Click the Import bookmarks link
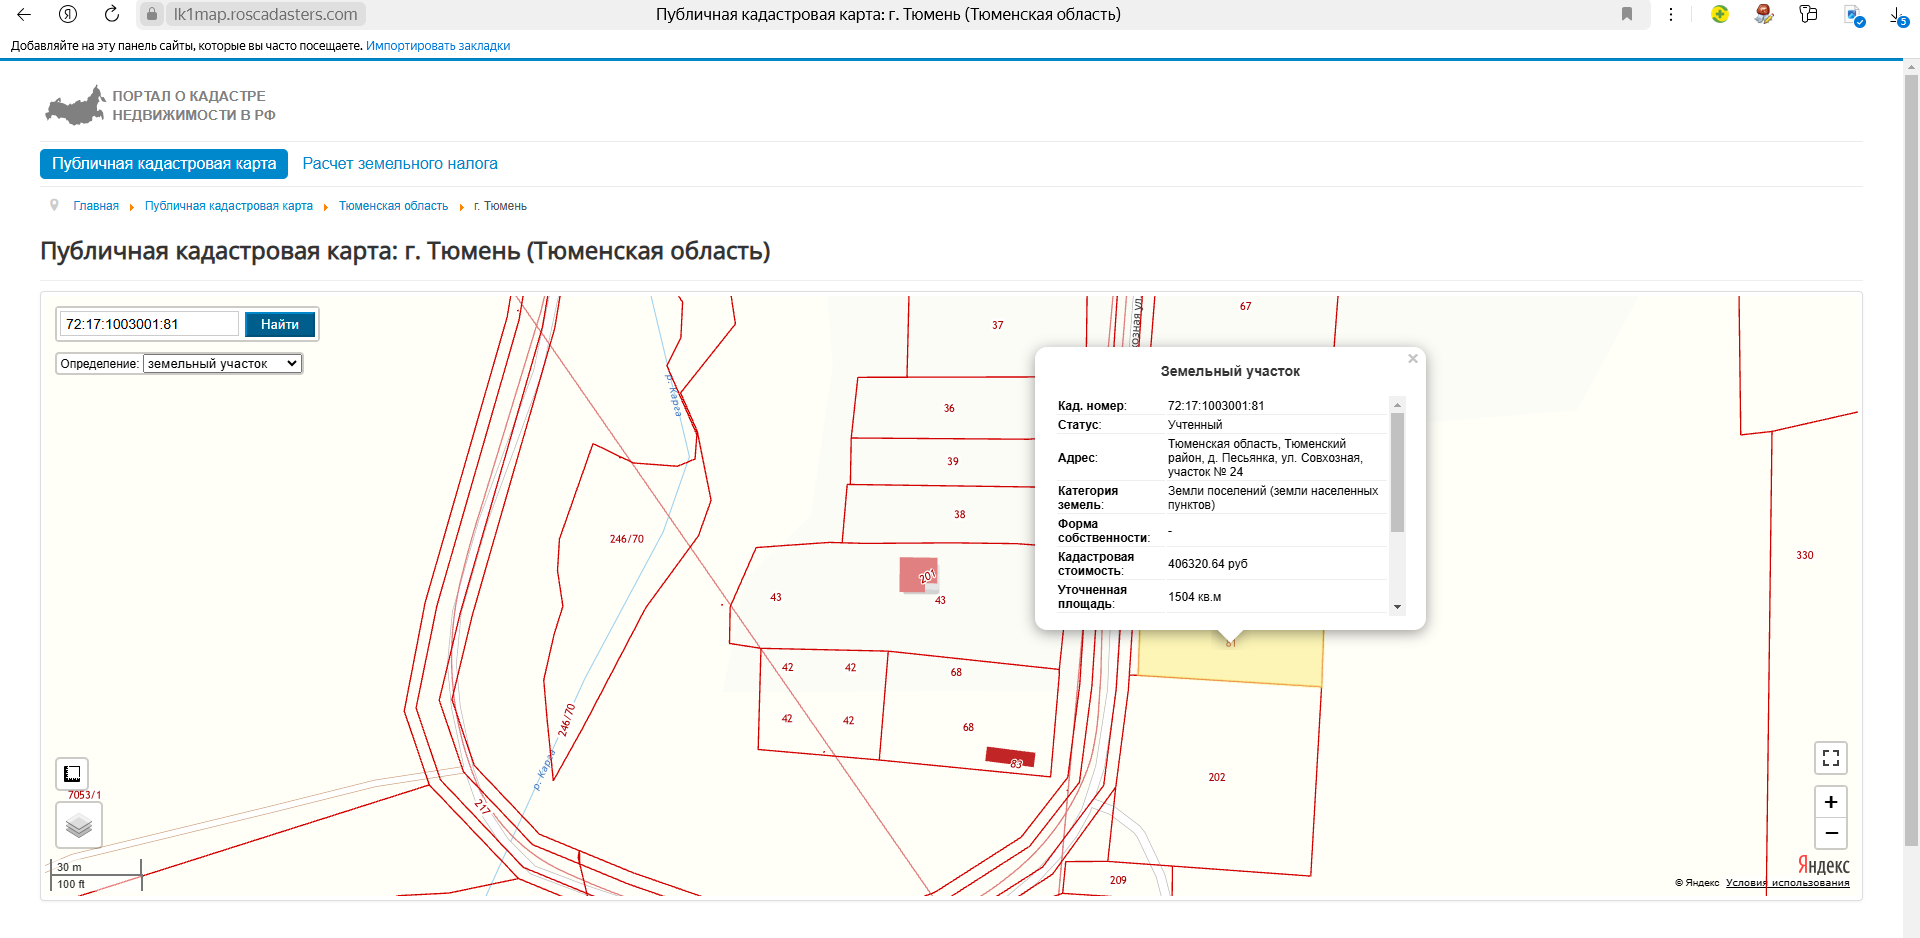The width and height of the screenshot is (1920, 938). pyautogui.click(x=438, y=46)
